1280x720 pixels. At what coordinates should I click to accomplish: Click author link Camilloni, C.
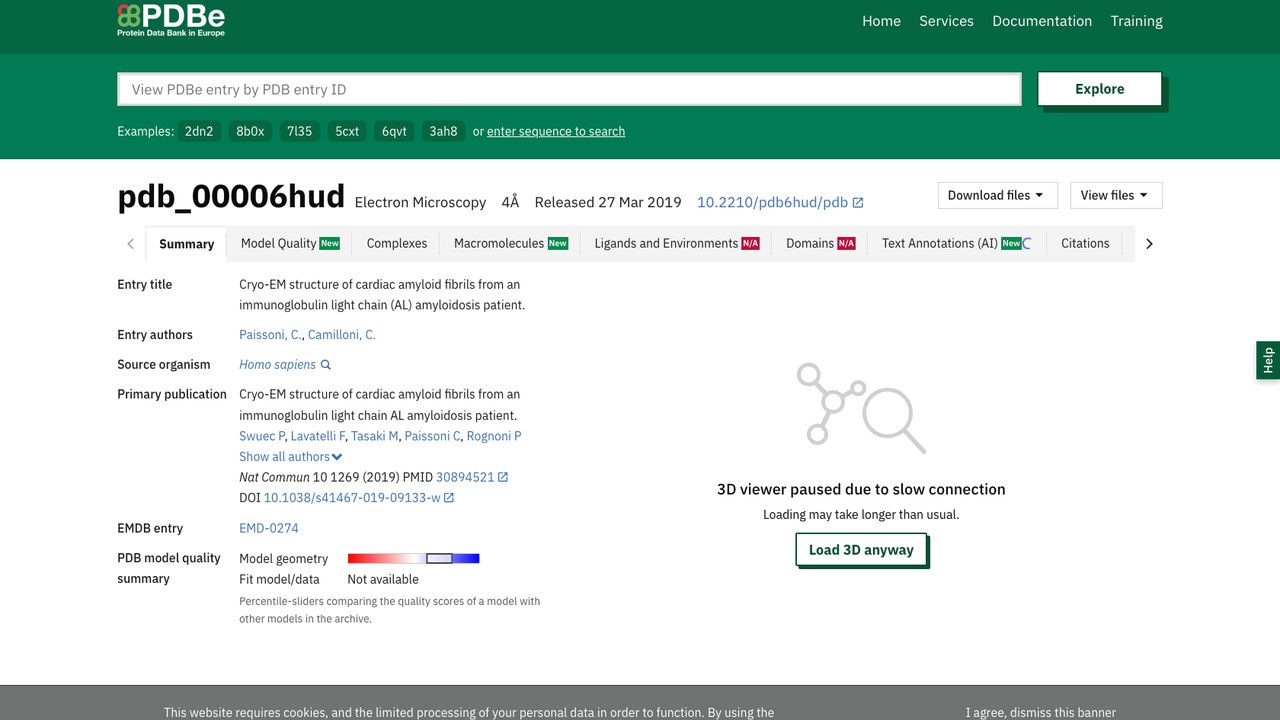pos(342,335)
